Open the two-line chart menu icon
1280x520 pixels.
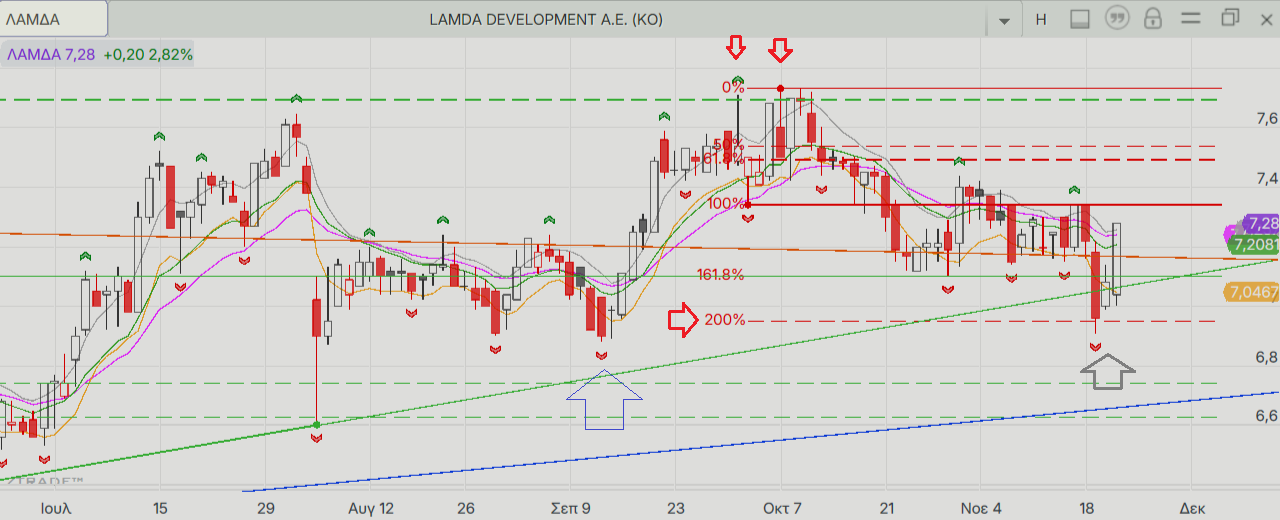click(x=1191, y=19)
